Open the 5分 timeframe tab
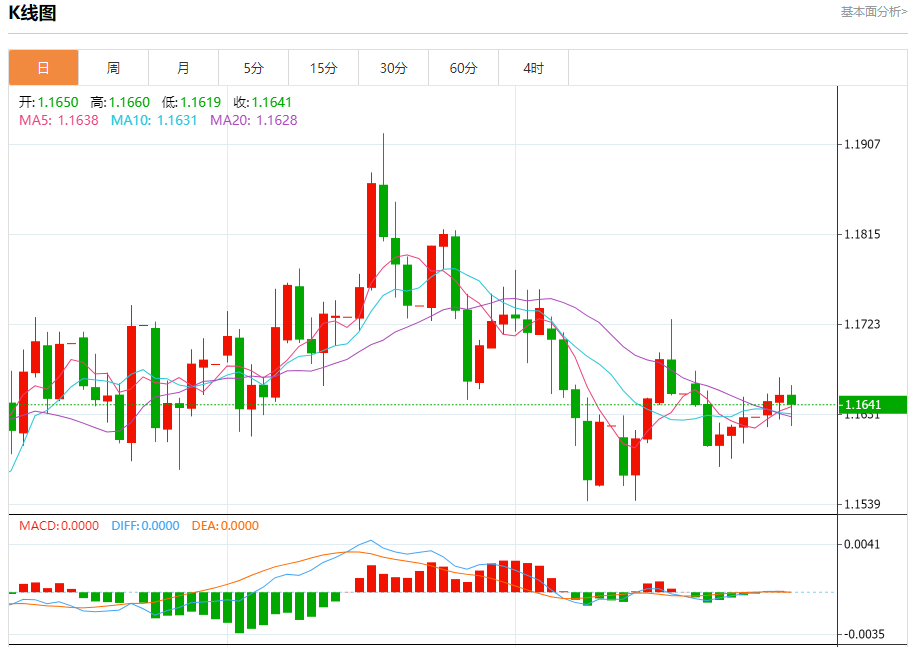The width and height of the screenshot is (914, 647). 253,68
